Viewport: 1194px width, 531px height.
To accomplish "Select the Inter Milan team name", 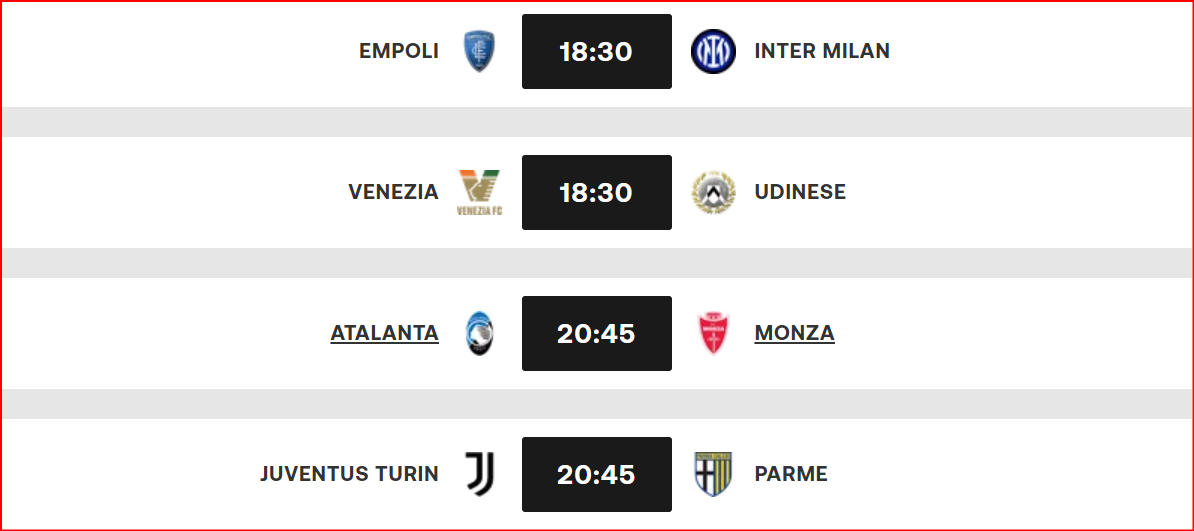I will pos(822,51).
